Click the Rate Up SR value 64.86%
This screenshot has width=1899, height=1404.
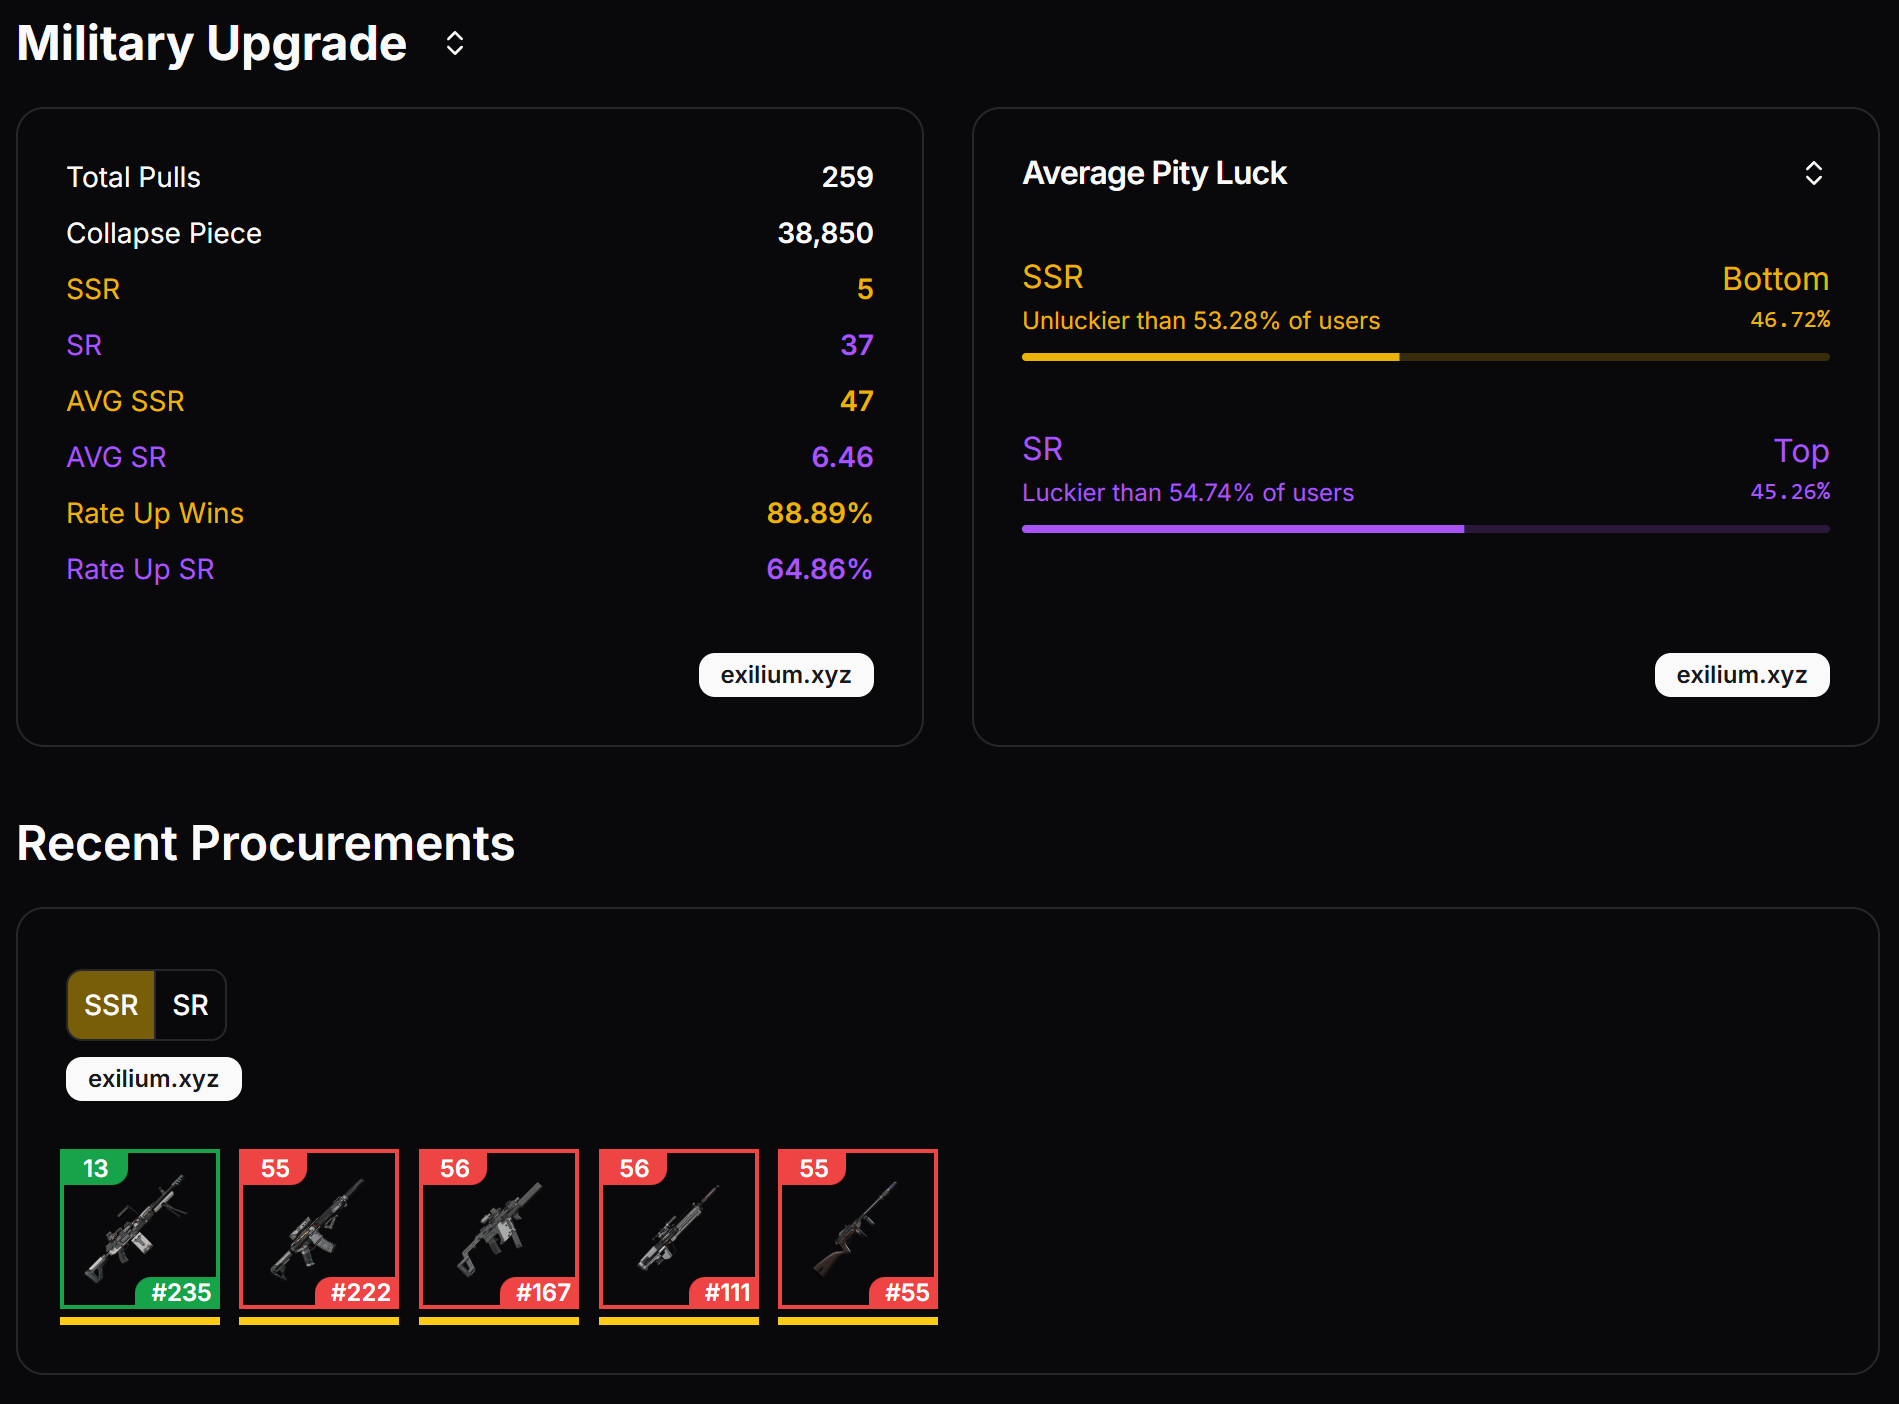pos(819,569)
